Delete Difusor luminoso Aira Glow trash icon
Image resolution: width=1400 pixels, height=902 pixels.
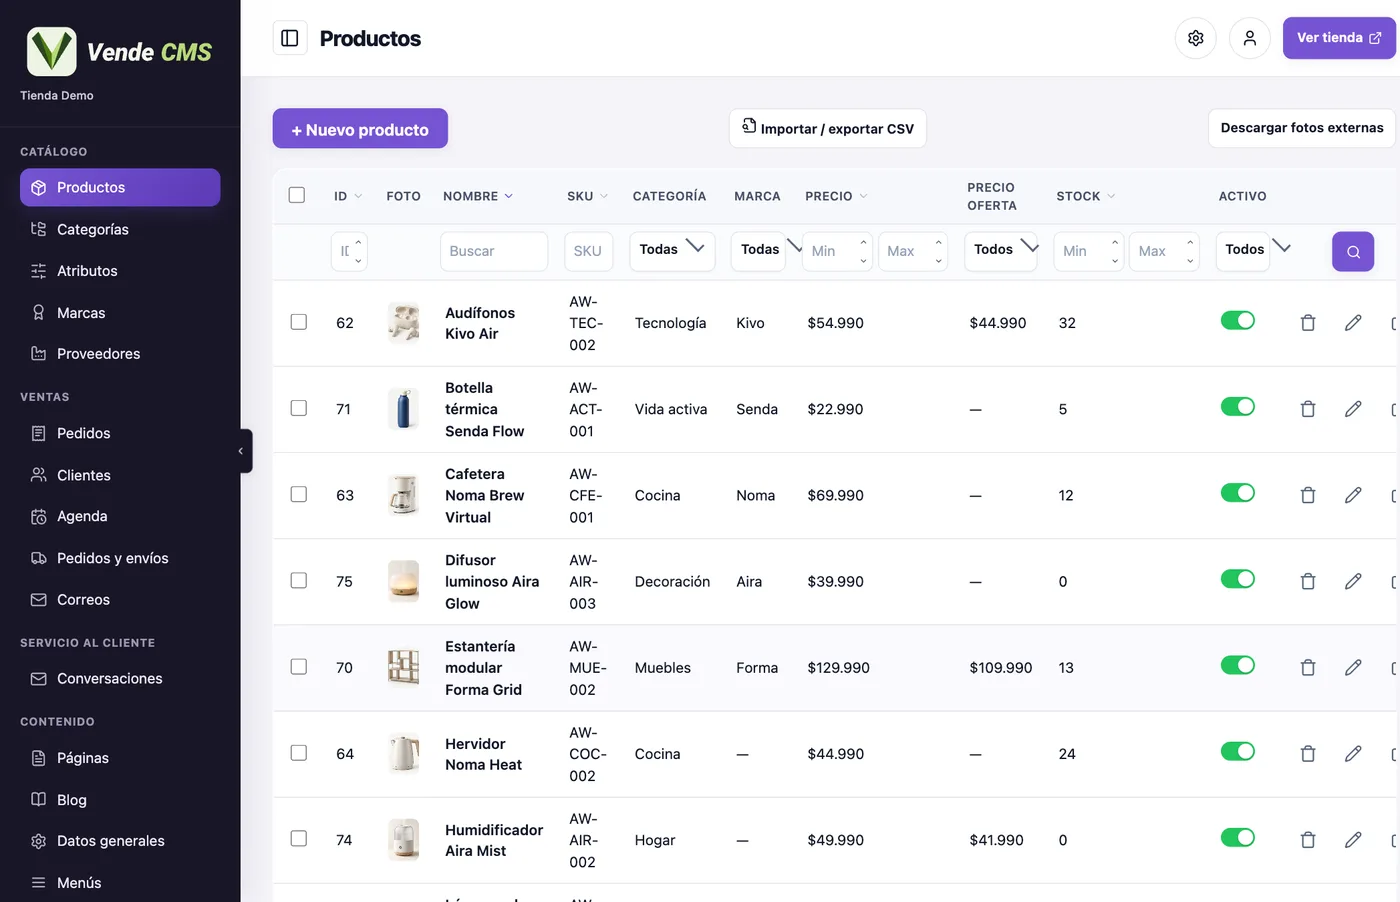click(x=1307, y=581)
